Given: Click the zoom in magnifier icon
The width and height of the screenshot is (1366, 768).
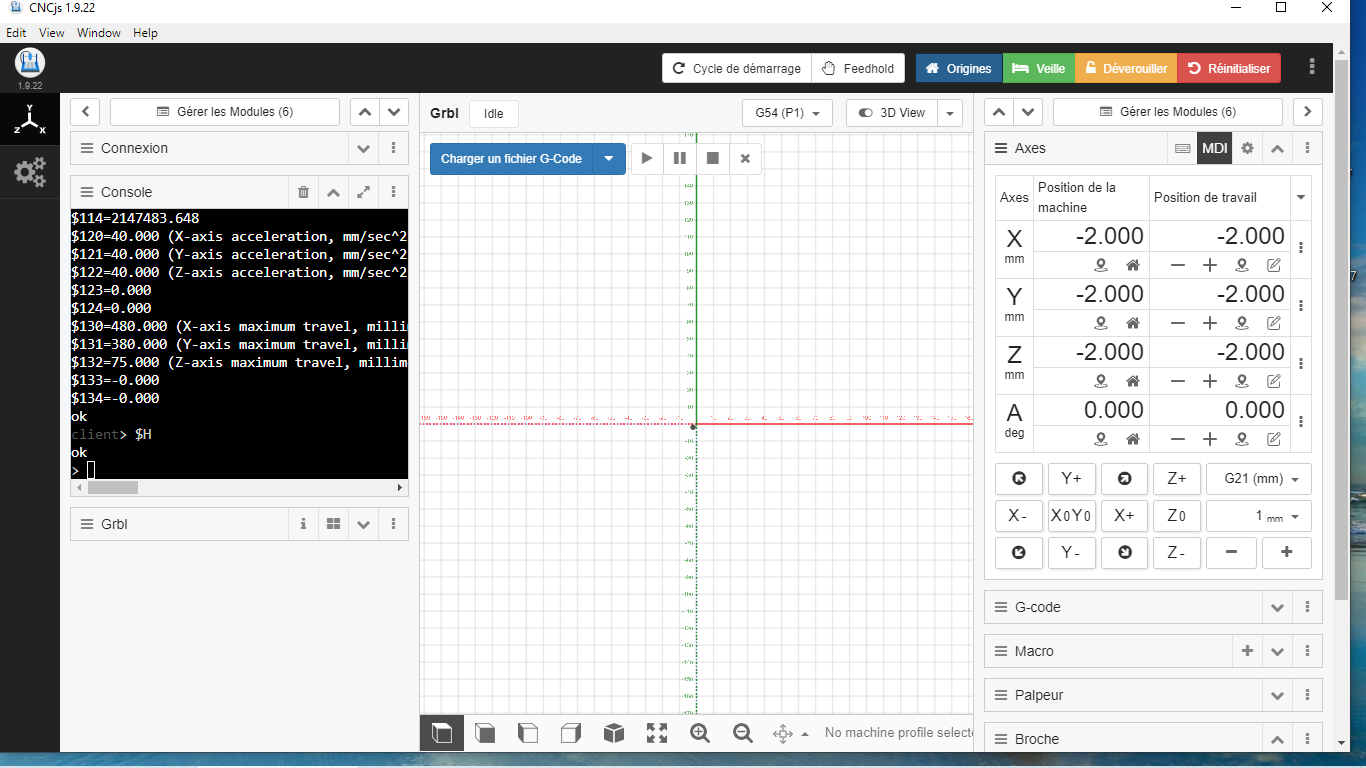Looking at the screenshot, I should (700, 733).
